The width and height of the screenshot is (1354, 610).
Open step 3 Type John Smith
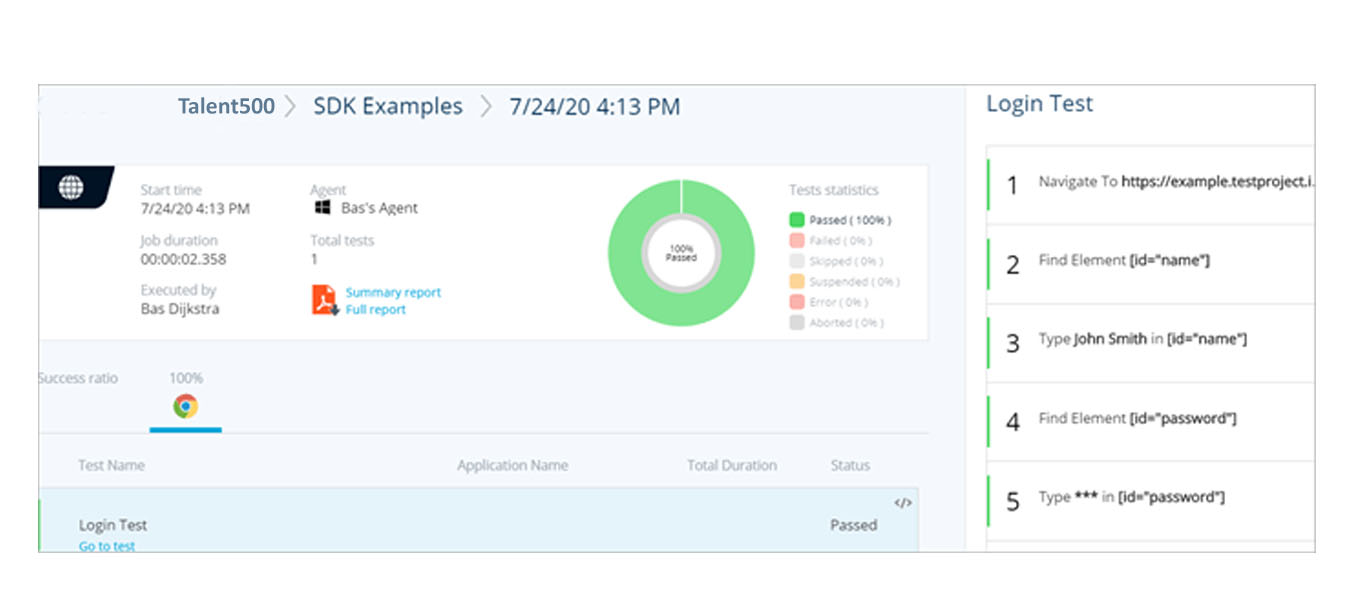(1150, 342)
